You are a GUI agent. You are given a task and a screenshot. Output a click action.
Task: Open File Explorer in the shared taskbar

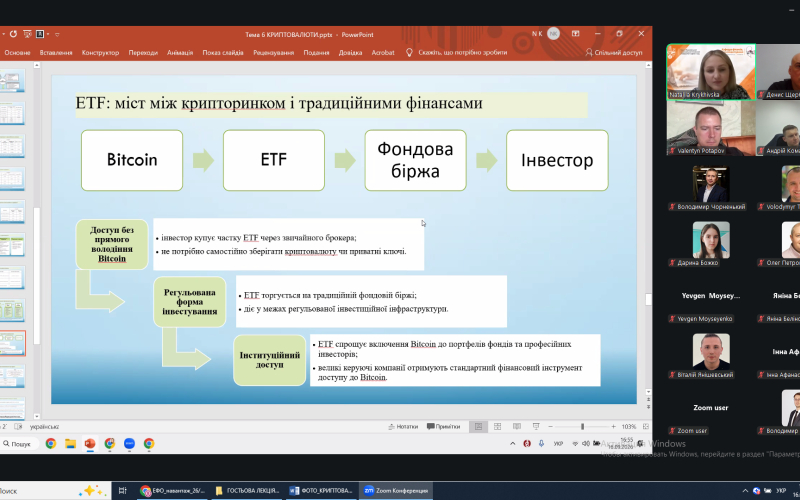(70, 443)
